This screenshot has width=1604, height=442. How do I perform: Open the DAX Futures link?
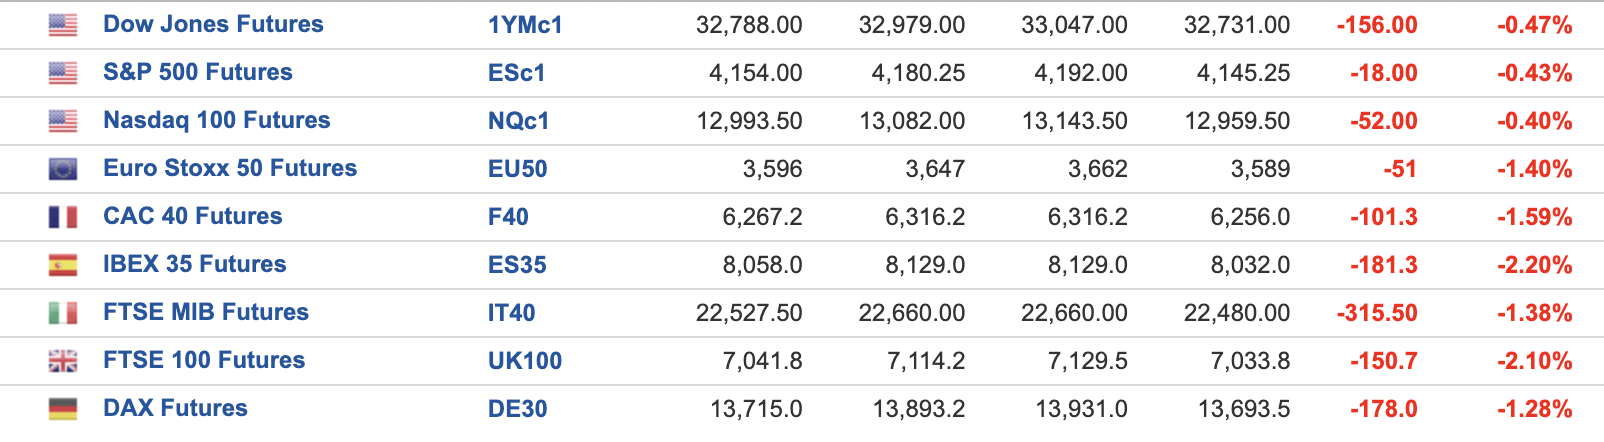[175, 408]
